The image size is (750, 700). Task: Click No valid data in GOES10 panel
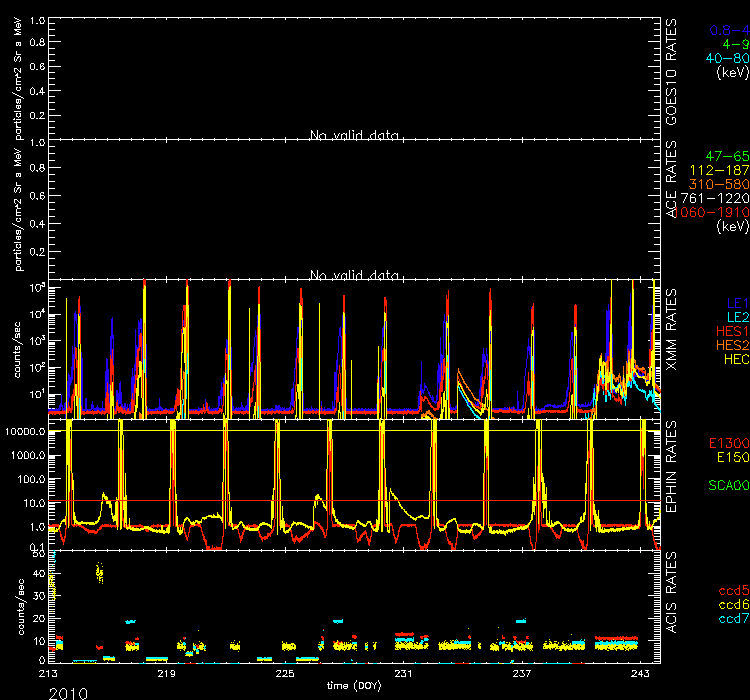[x=355, y=135]
